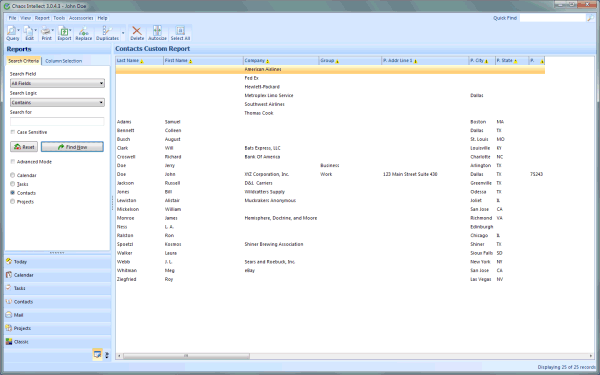Screen dimensions: 600x375
Task: Expand the Export dropdown arrow
Action: pos(70,30)
